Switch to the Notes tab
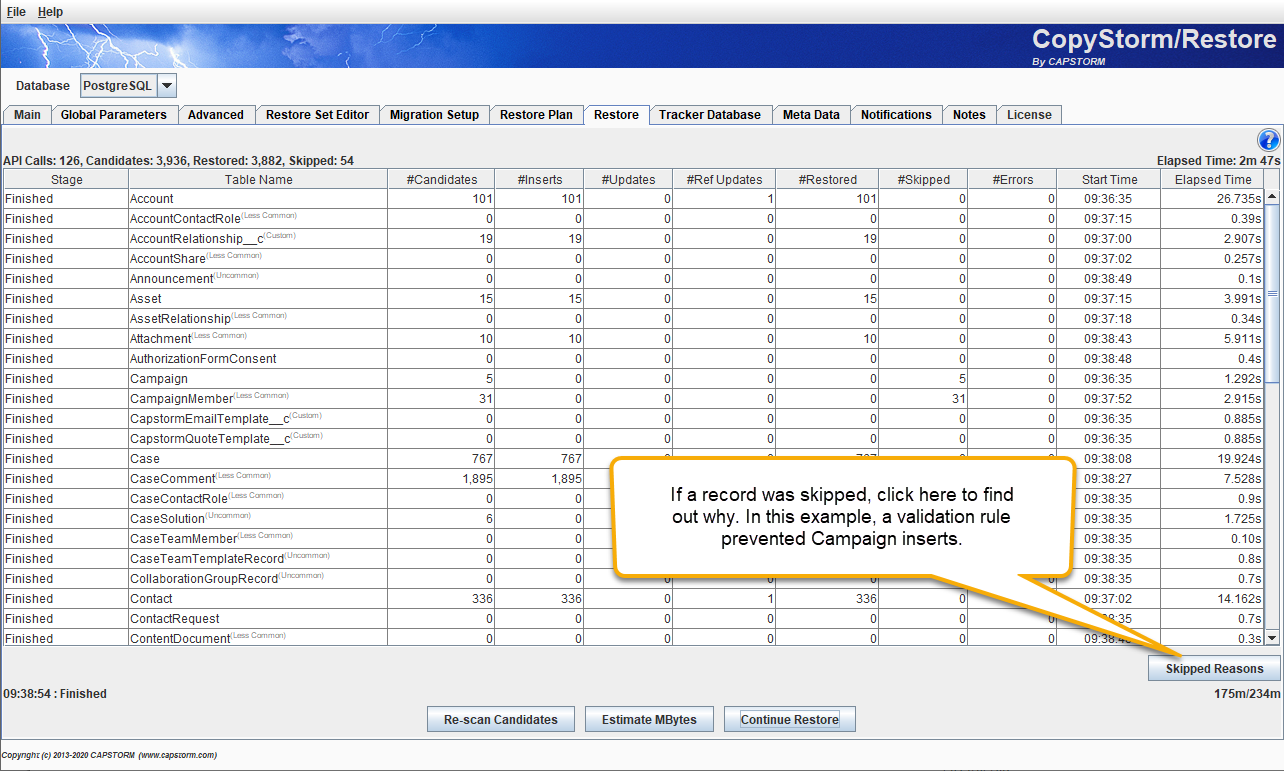 click(x=969, y=115)
